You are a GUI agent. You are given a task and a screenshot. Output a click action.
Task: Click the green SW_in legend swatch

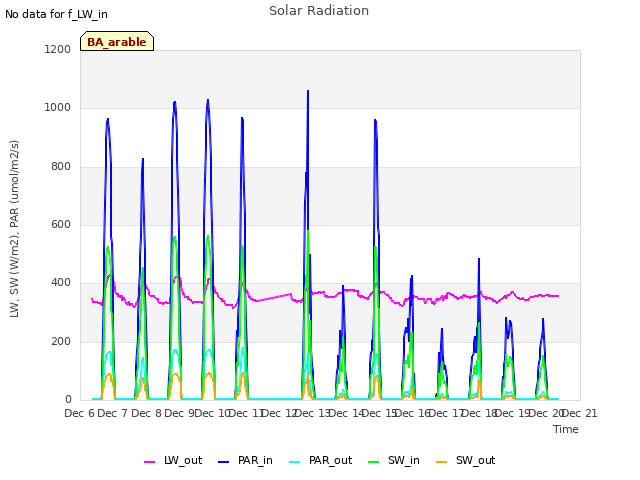[373, 462]
